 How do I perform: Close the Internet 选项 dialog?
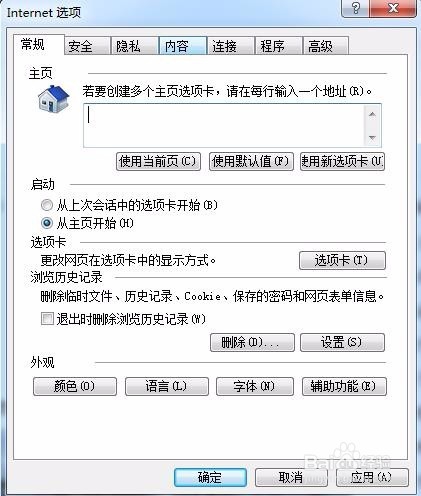[x=393, y=8]
